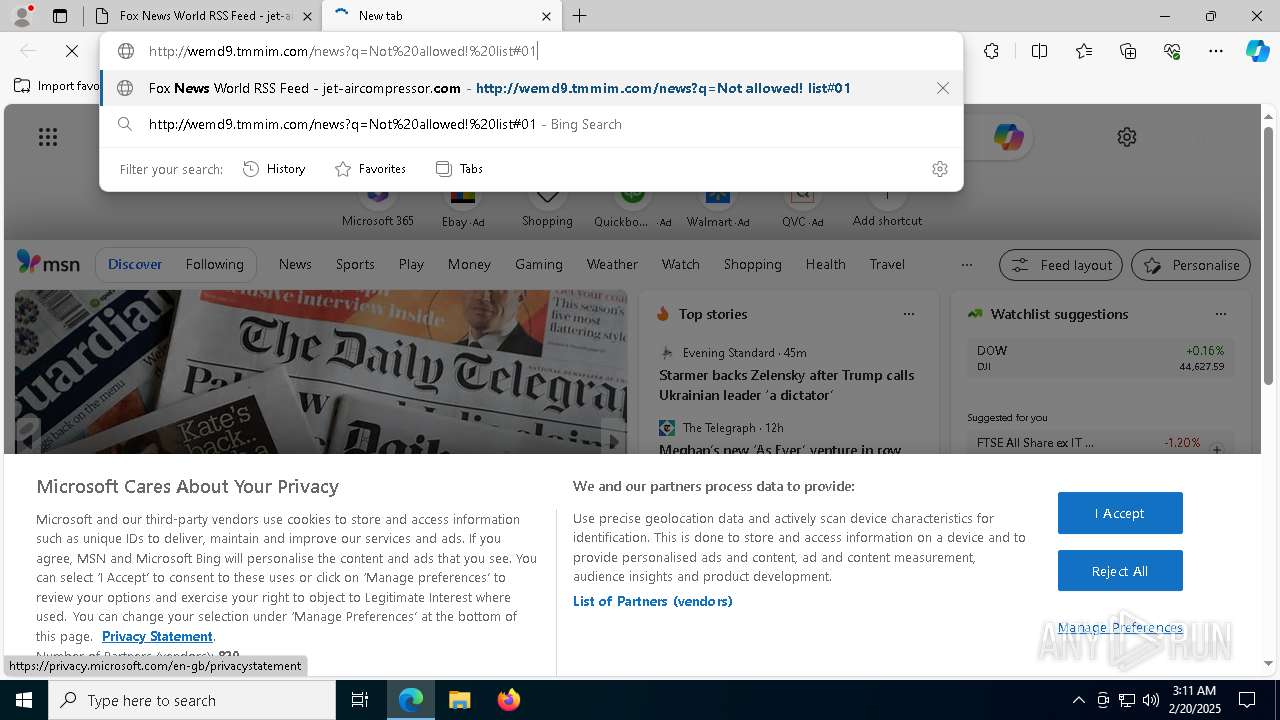This screenshot has height=720, width=1280.
Task: Expand more MSN categories ellipsis
Action: point(966,265)
